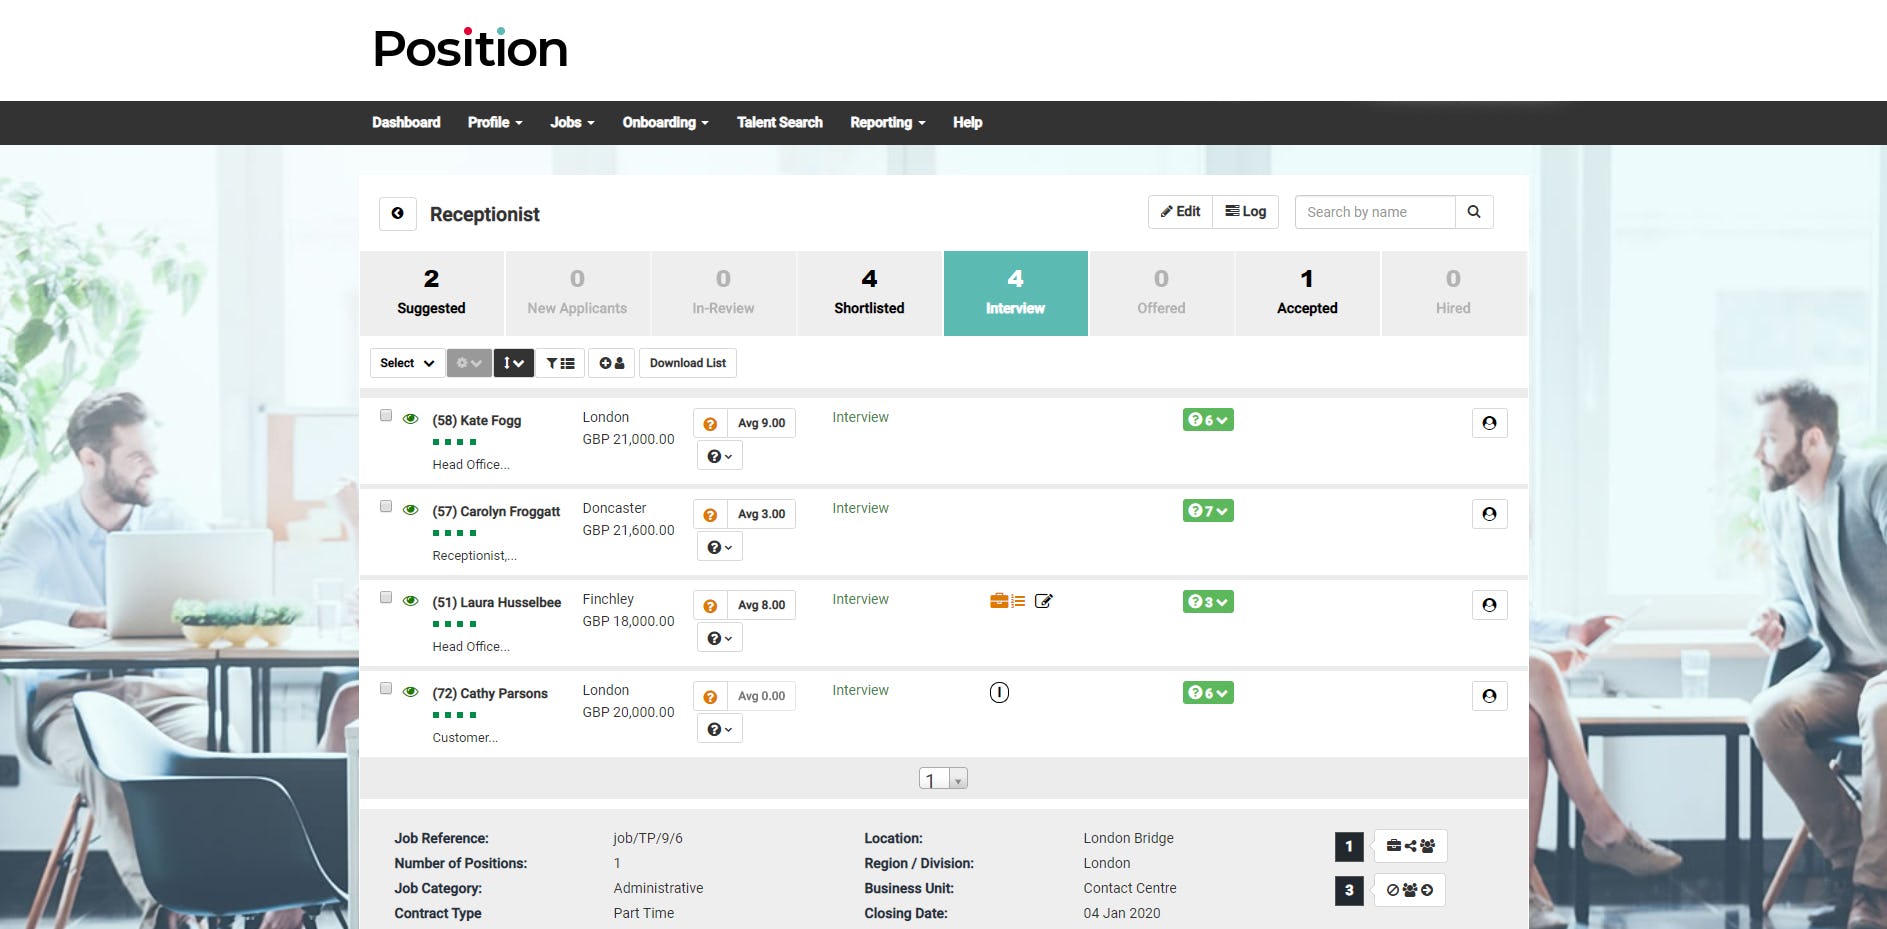Open the sort order icon on toolbar
Screen dimensions: 1887x929
pyautogui.click(x=513, y=363)
